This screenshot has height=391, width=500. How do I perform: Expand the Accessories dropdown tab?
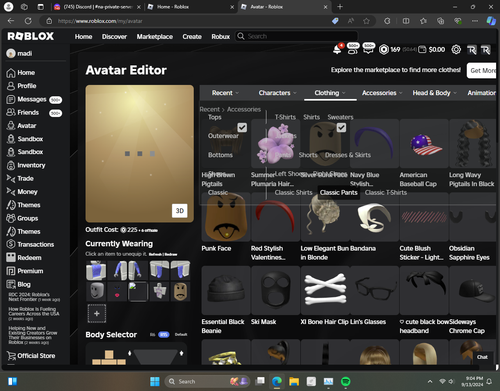[382, 93]
